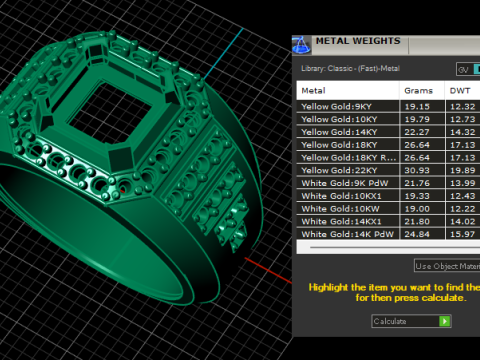Click the 22.27 grams value

(417, 132)
